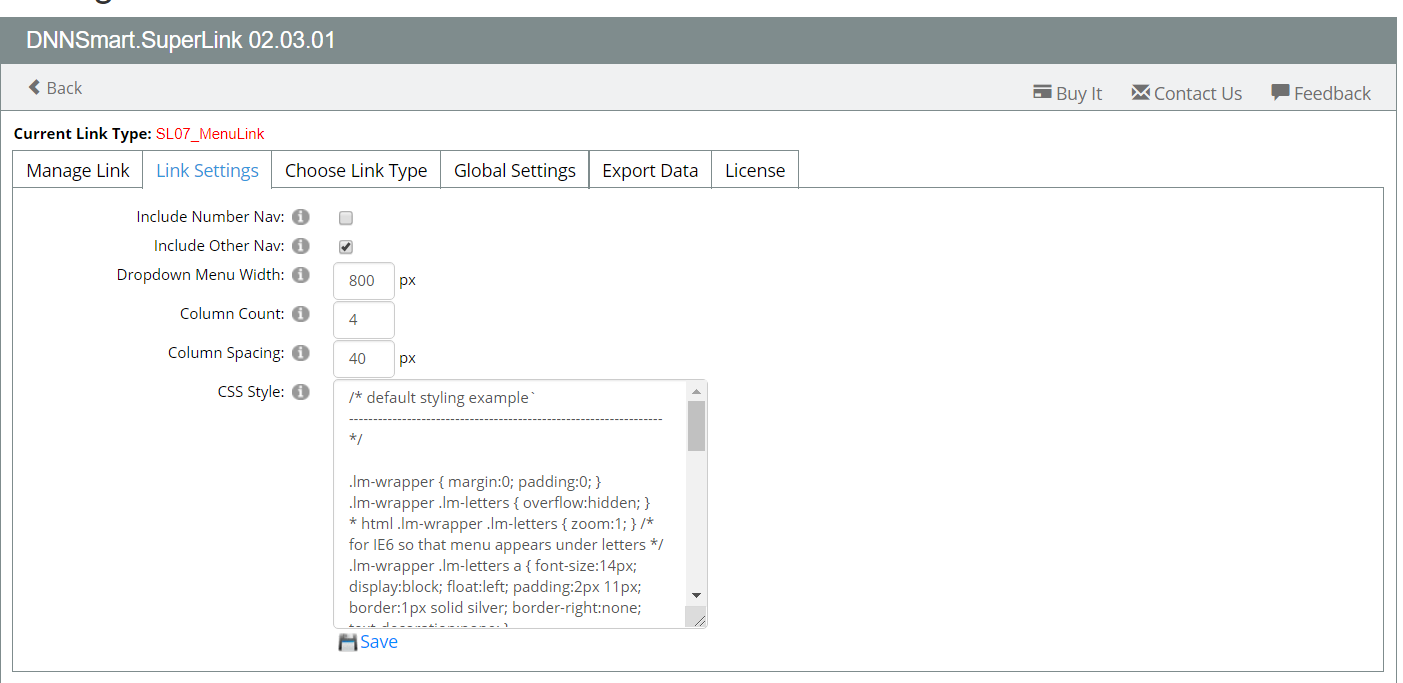Screen dimensions: 1403x683
Task: Click info icon beside Column Count
Action: pos(301,313)
